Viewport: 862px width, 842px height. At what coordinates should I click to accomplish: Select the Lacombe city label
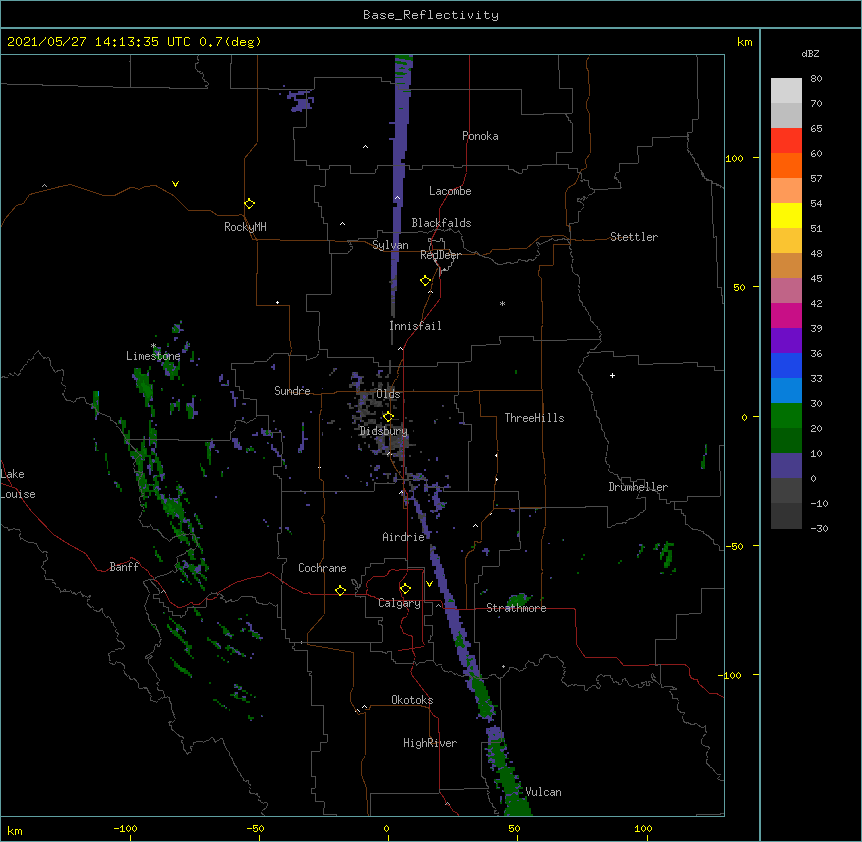coord(450,191)
